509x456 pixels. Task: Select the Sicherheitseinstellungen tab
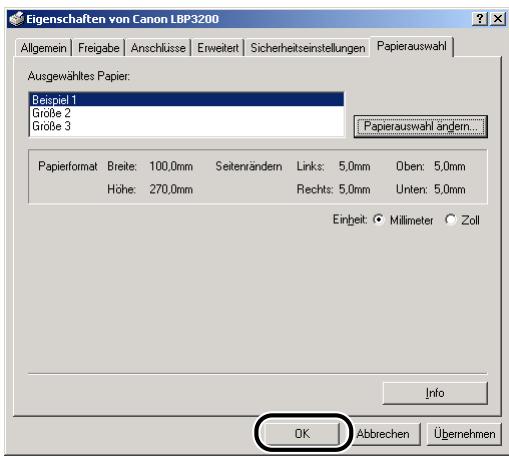point(308,48)
